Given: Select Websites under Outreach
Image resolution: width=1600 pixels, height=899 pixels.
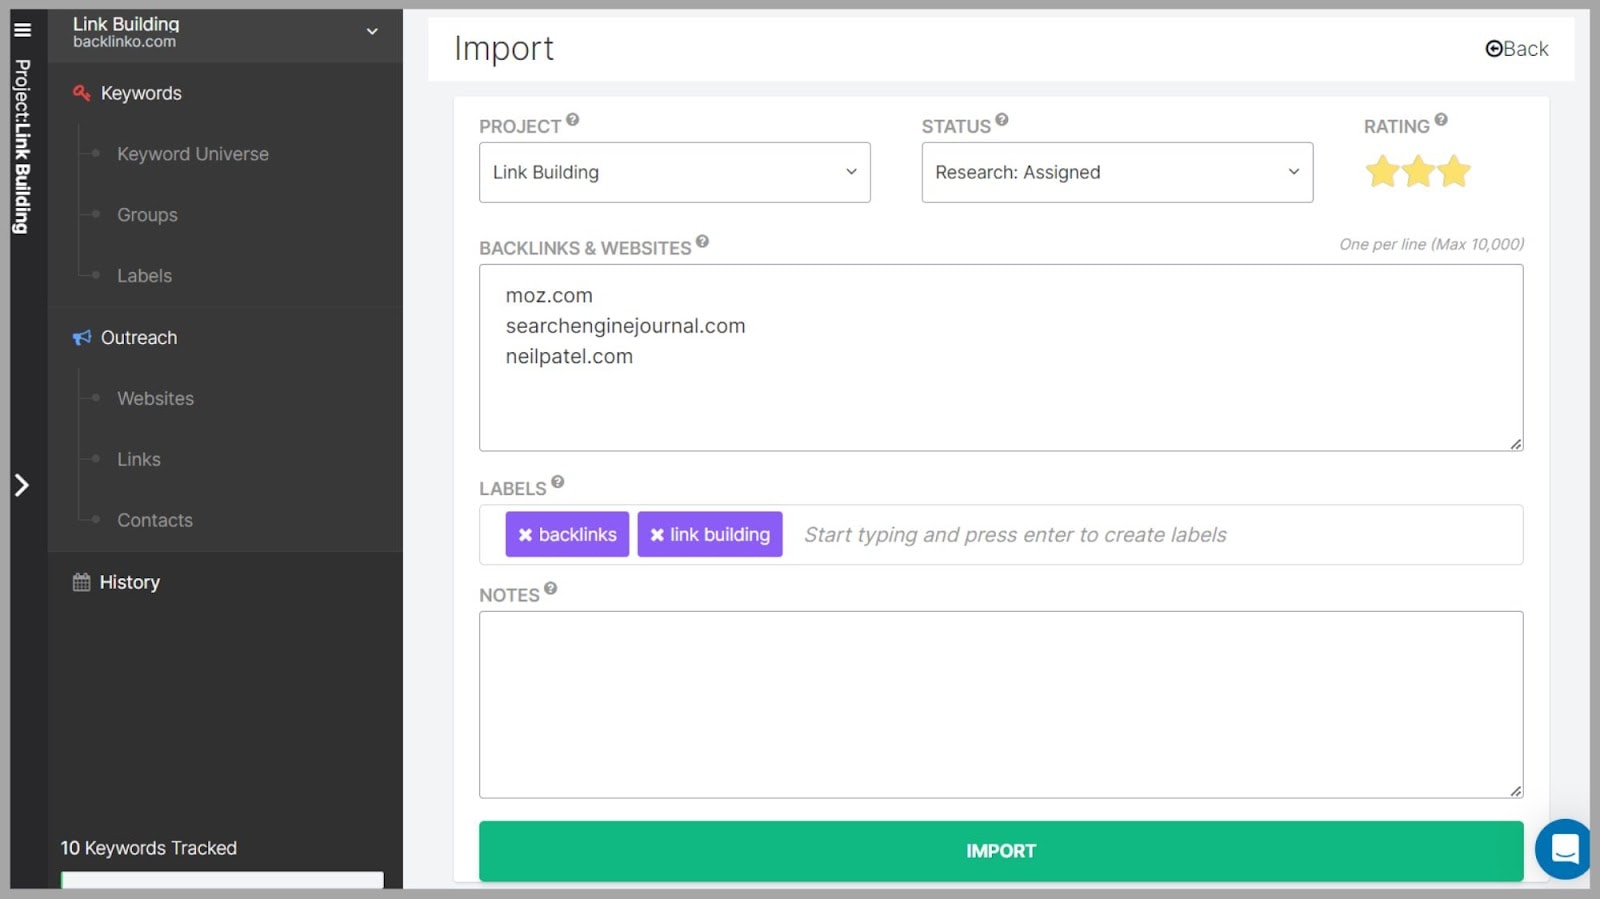Looking at the screenshot, I should point(155,399).
